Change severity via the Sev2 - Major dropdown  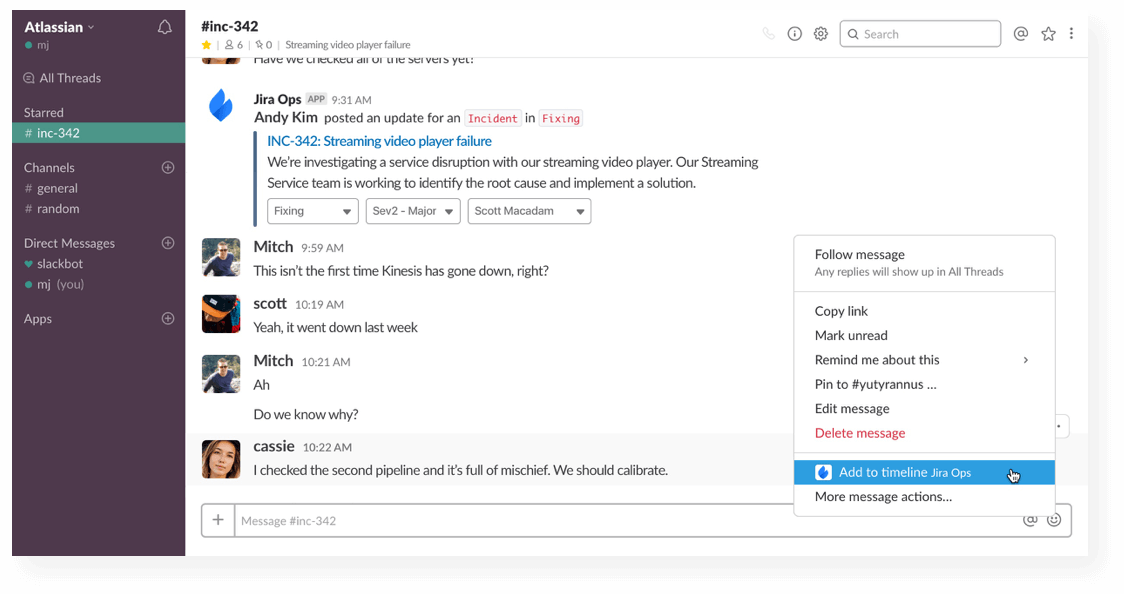(413, 211)
